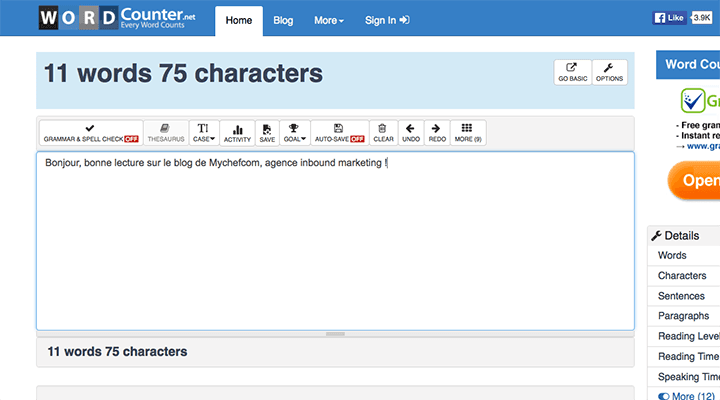This screenshot has width=720, height=400.
Task: Click the Details wrench icon
Action: click(656, 236)
